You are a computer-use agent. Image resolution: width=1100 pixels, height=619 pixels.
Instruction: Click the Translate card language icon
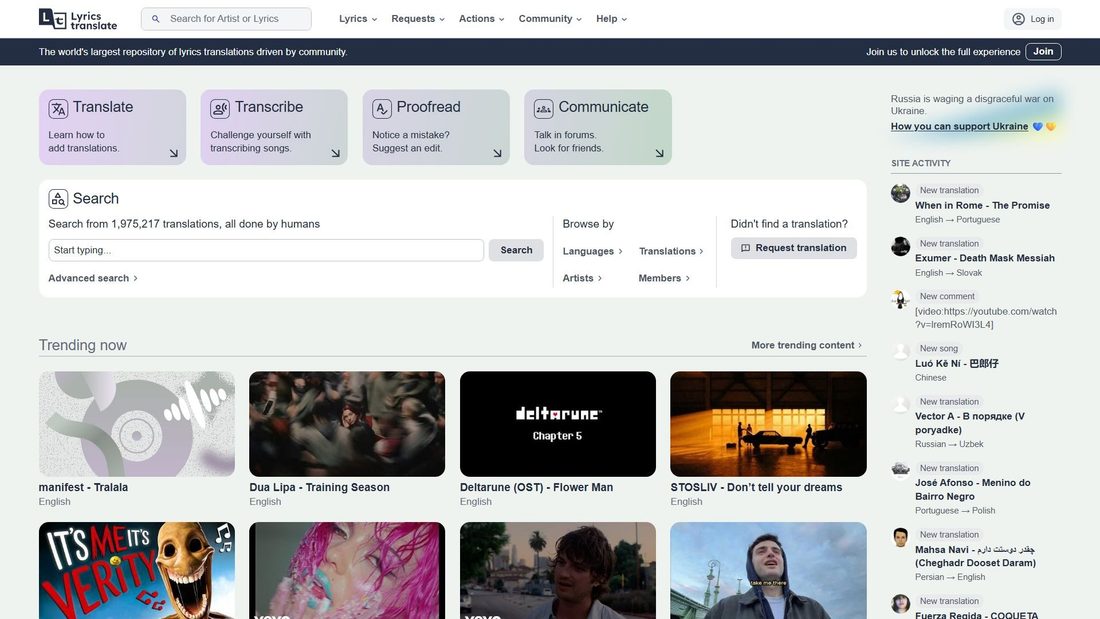(x=58, y=109)
